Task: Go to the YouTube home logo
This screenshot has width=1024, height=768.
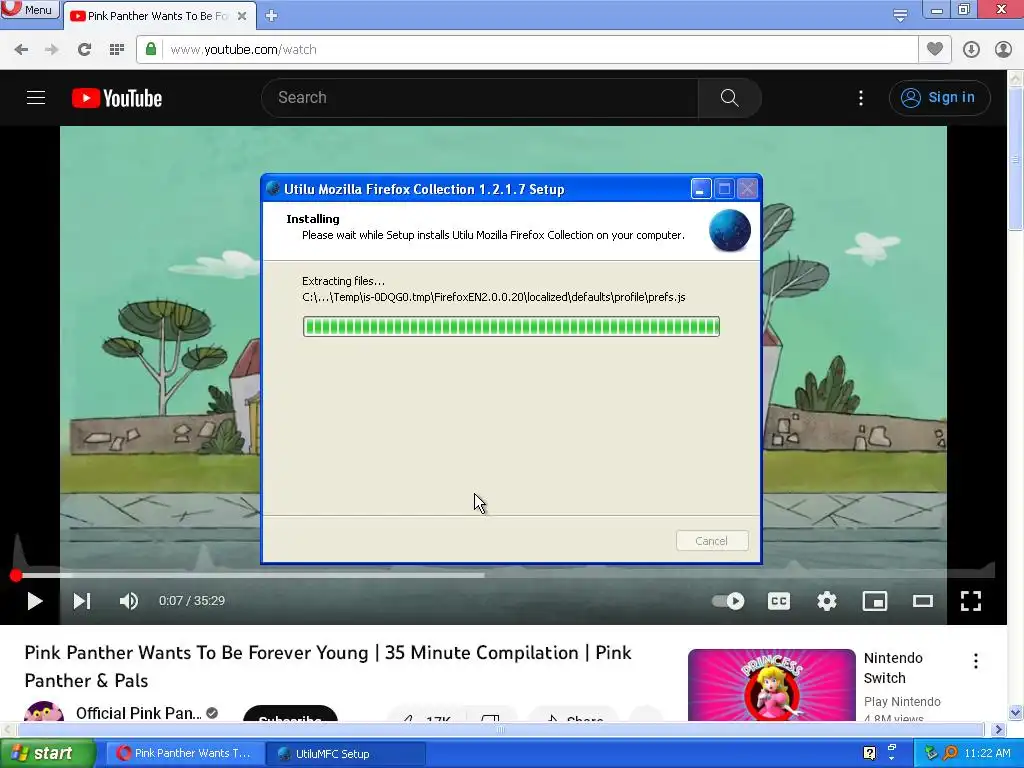Action: 117,98
